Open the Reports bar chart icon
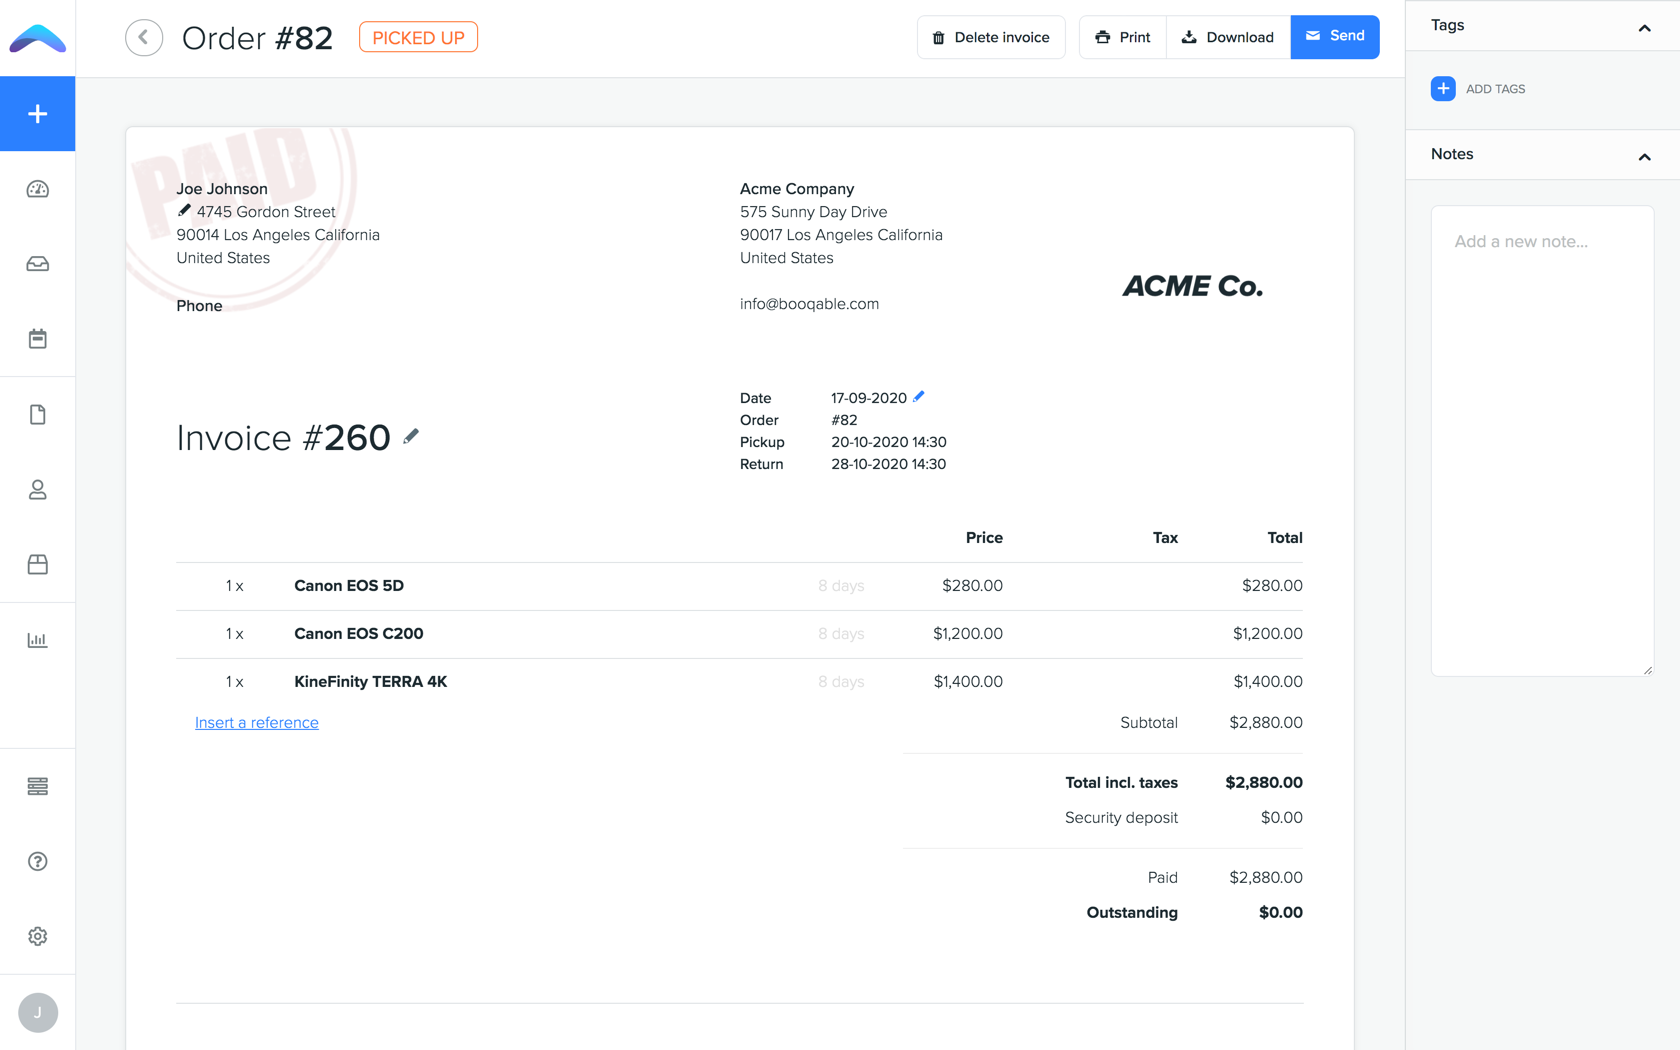Image resolution: width=1680 pixels, height=1050 pixels. (x=37, y=639)
